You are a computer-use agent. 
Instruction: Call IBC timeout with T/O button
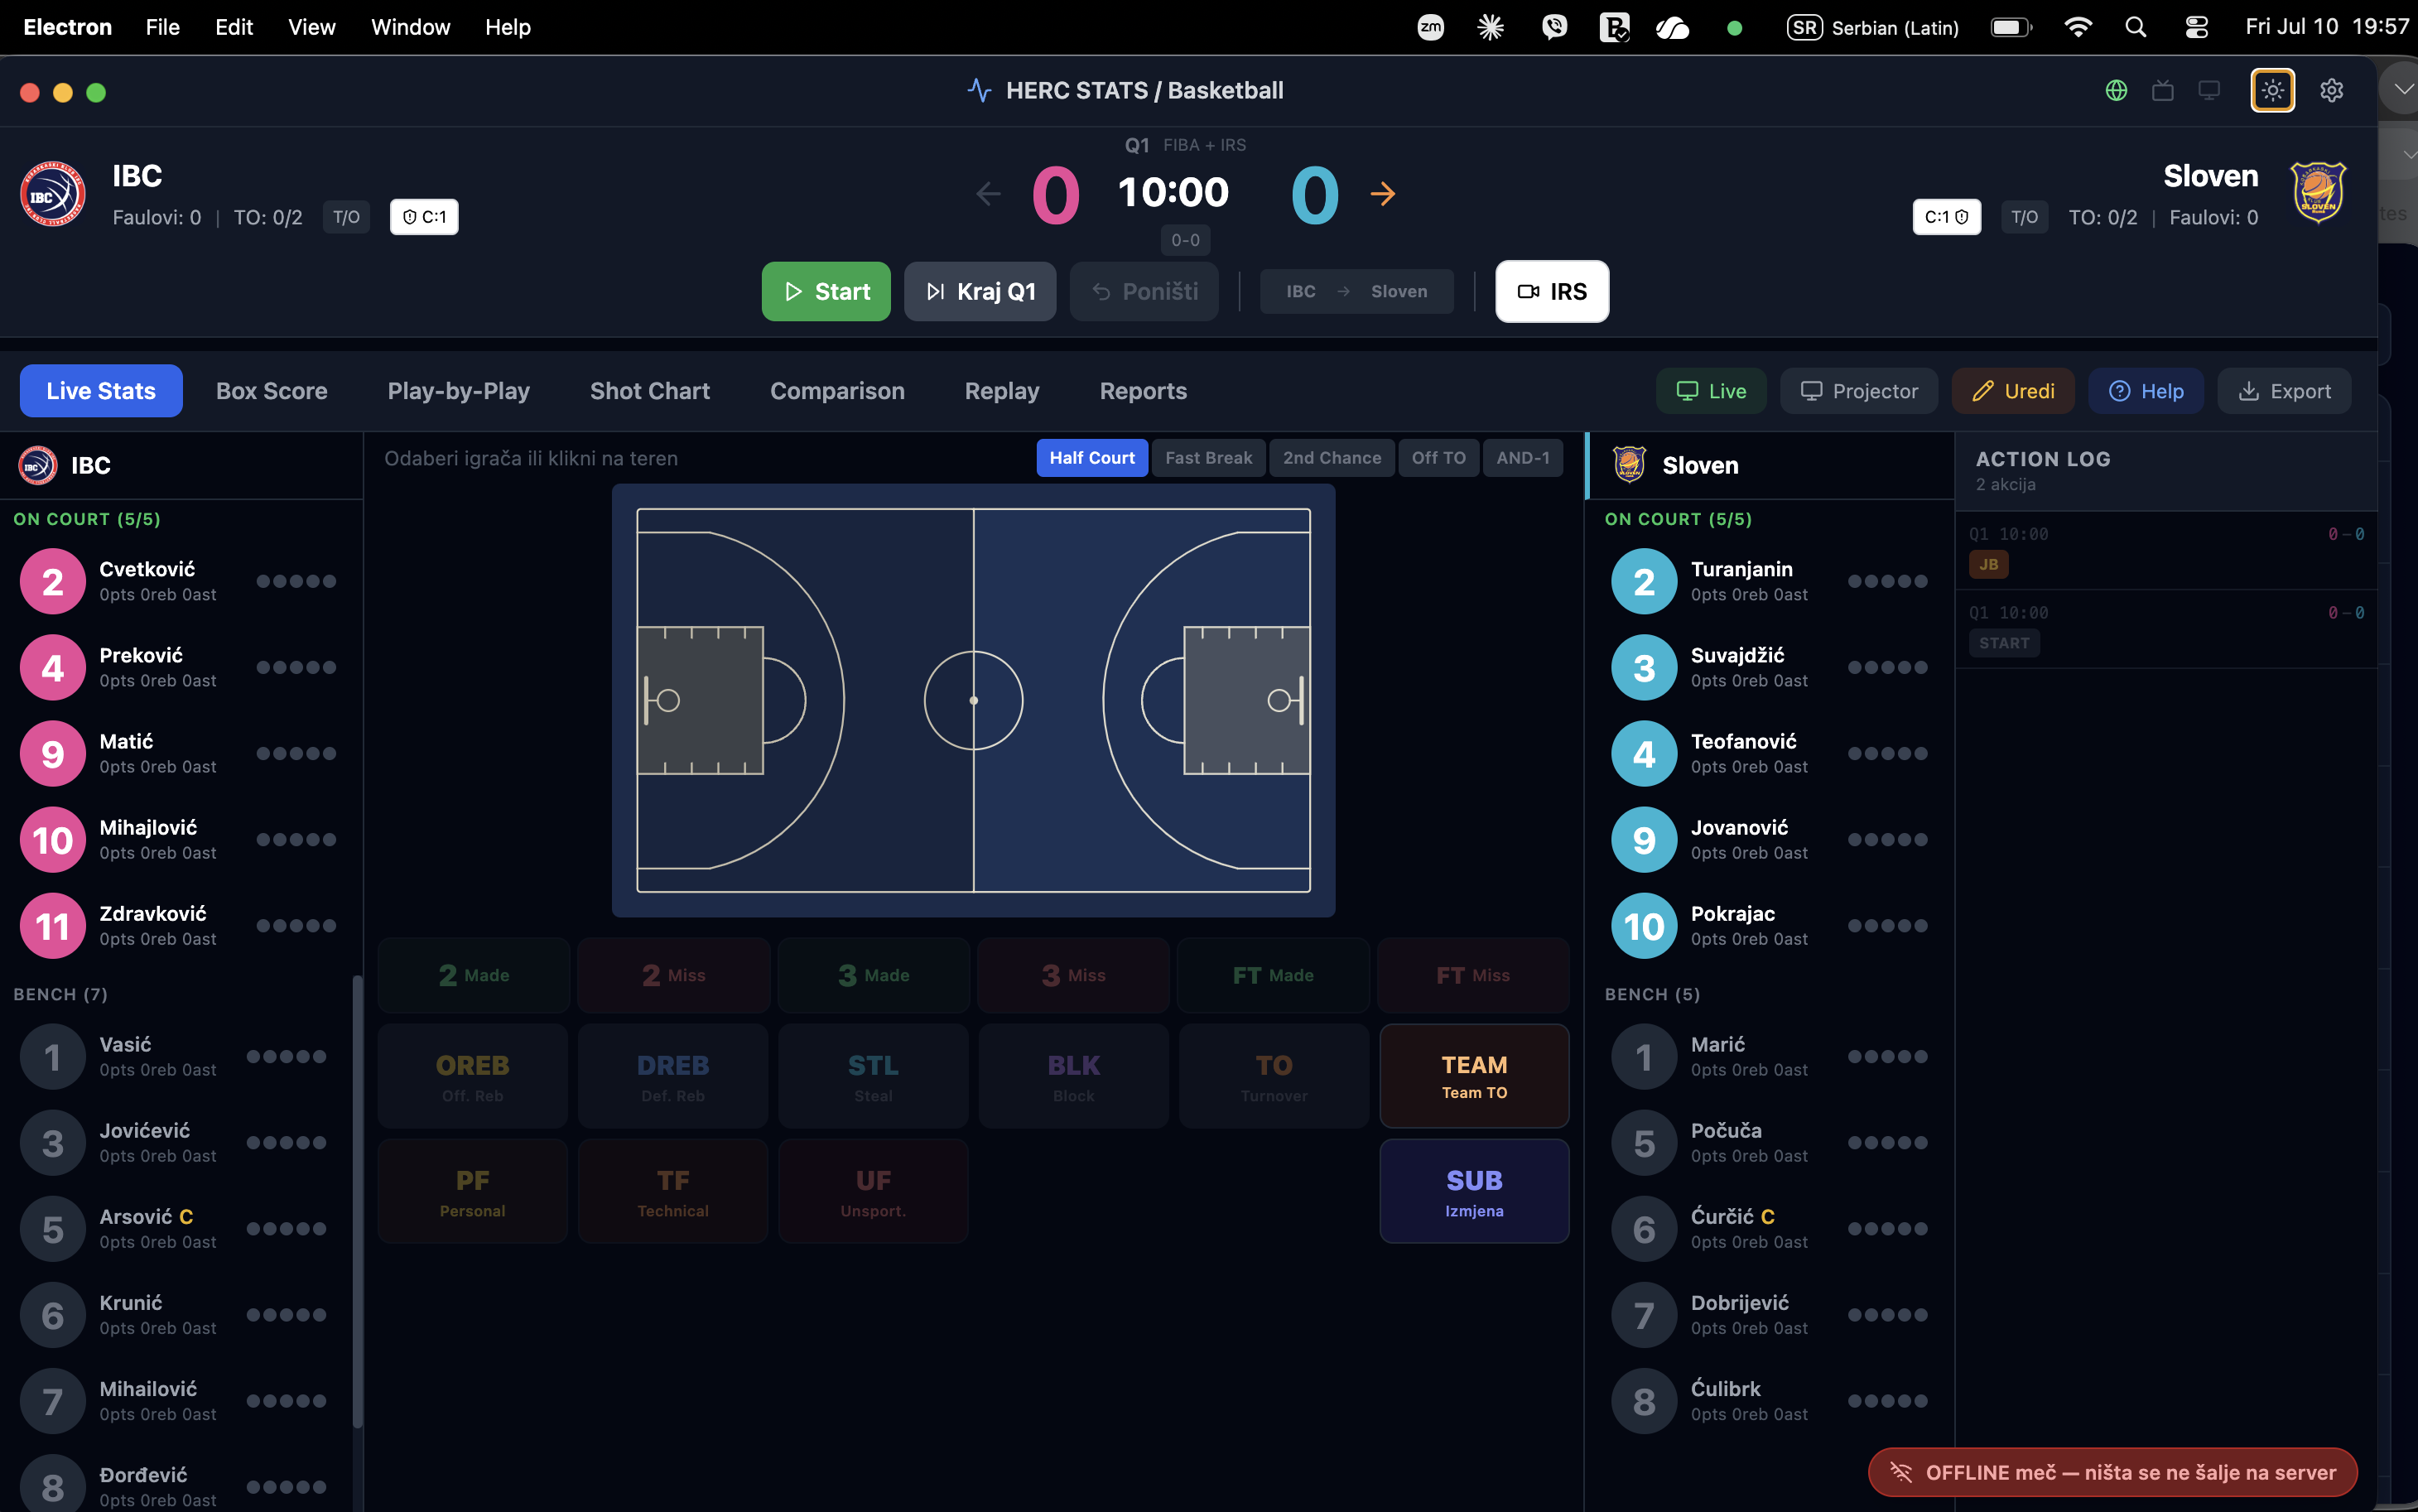(x=346, y=217)
